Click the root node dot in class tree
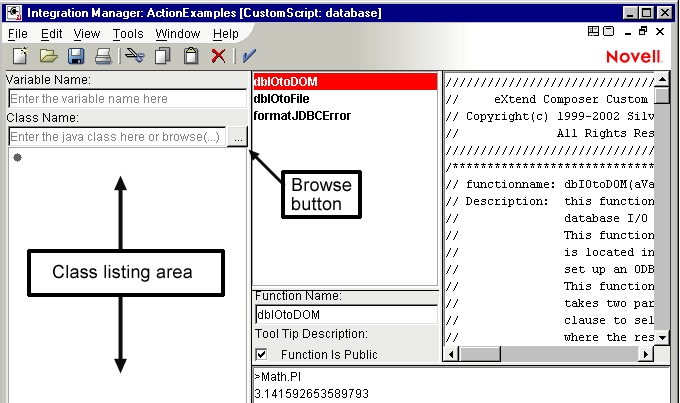Image resolution: width=680 pixels, height=403 pixels. 17,157
